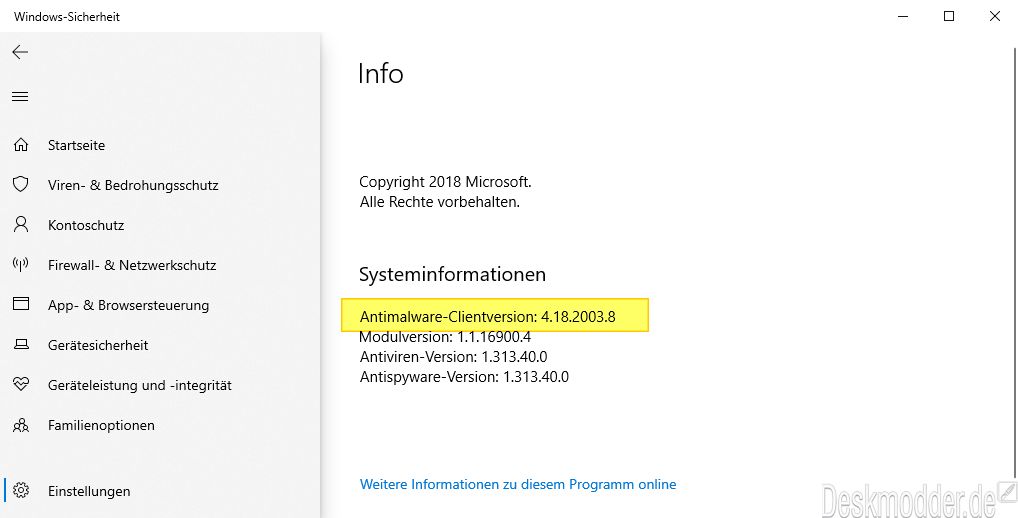Select Familienoptionen entry
Image resolution: width=1018 pixels, height=518 pixels.
(101, 425)
